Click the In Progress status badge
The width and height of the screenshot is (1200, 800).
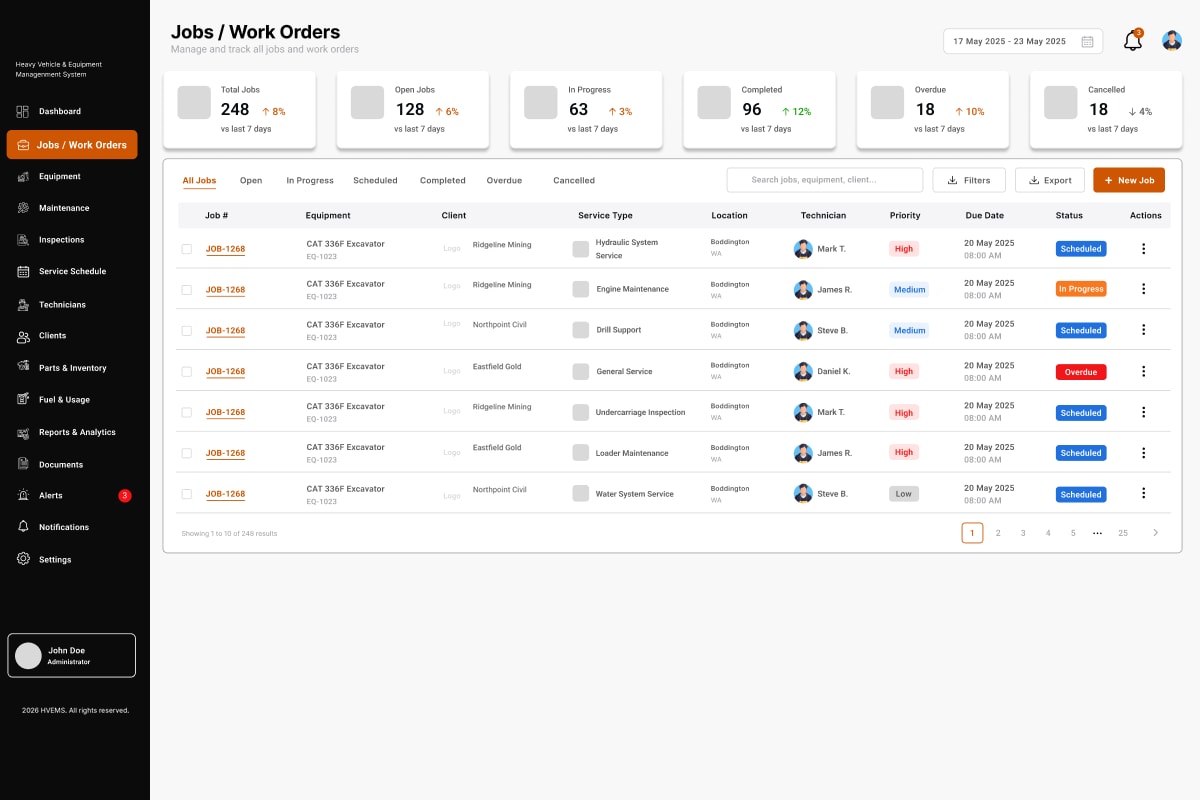1081,289
